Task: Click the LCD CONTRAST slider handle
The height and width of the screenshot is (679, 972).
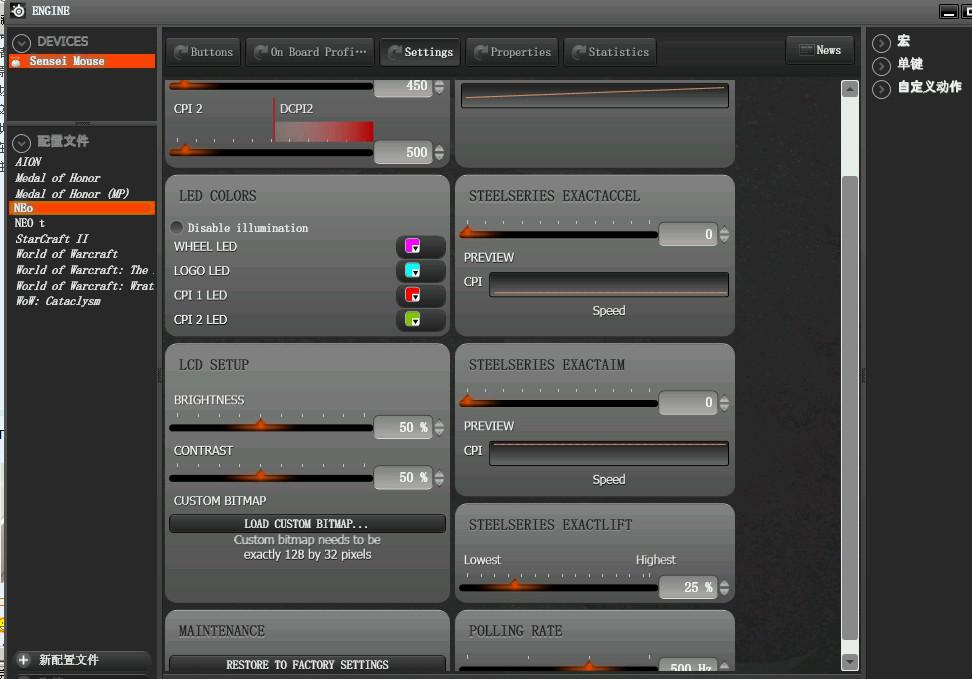Action: pos(261,476)
